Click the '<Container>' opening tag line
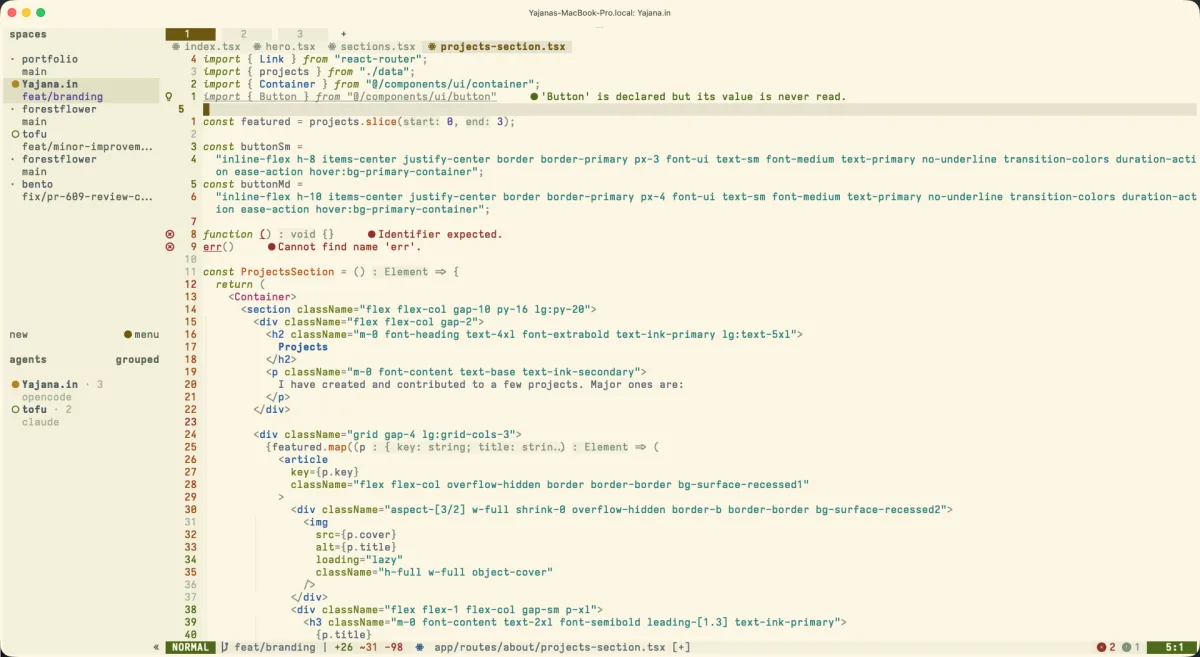The width and height of the screenshot is (1200, 657). 262,297
